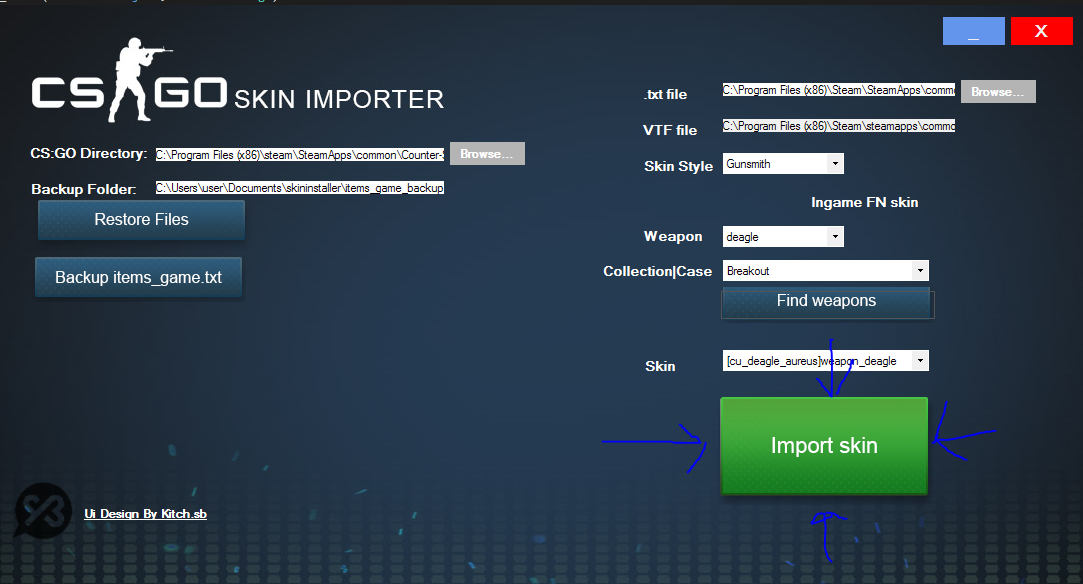Click the Collection|Case label
Image resolution: width=1083 pixels, height=584 pixels.
coord(658,271)
